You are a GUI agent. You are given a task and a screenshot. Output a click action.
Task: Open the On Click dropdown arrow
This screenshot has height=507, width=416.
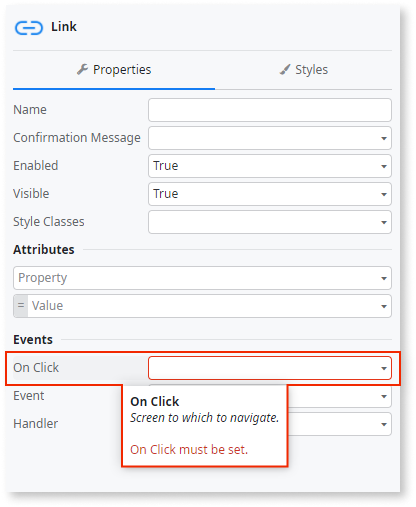384,368
